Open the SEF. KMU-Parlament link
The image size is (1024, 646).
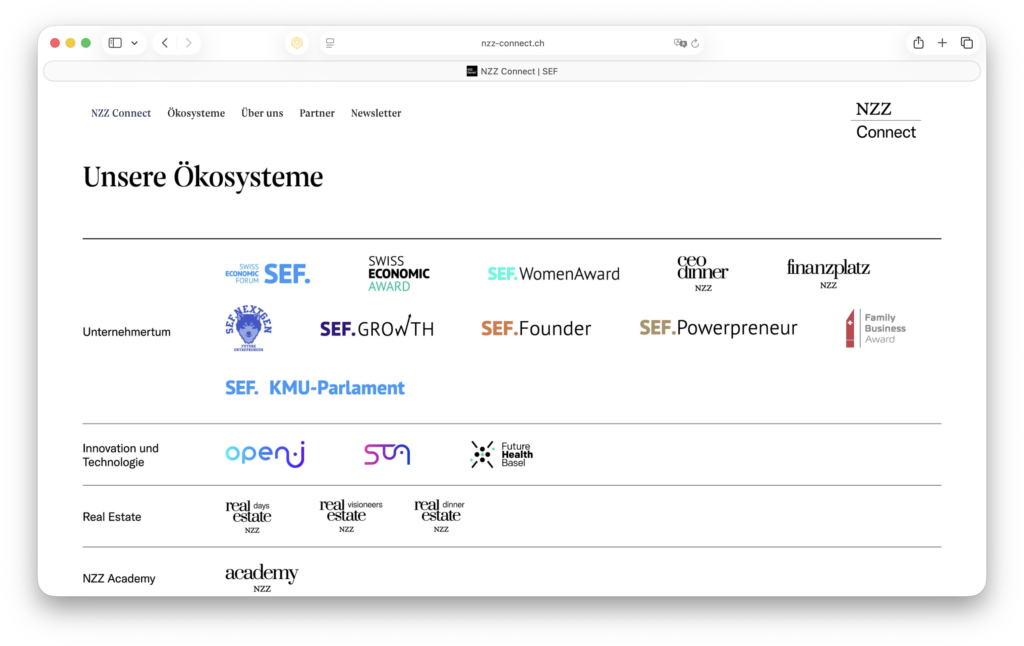pos(315,388)
